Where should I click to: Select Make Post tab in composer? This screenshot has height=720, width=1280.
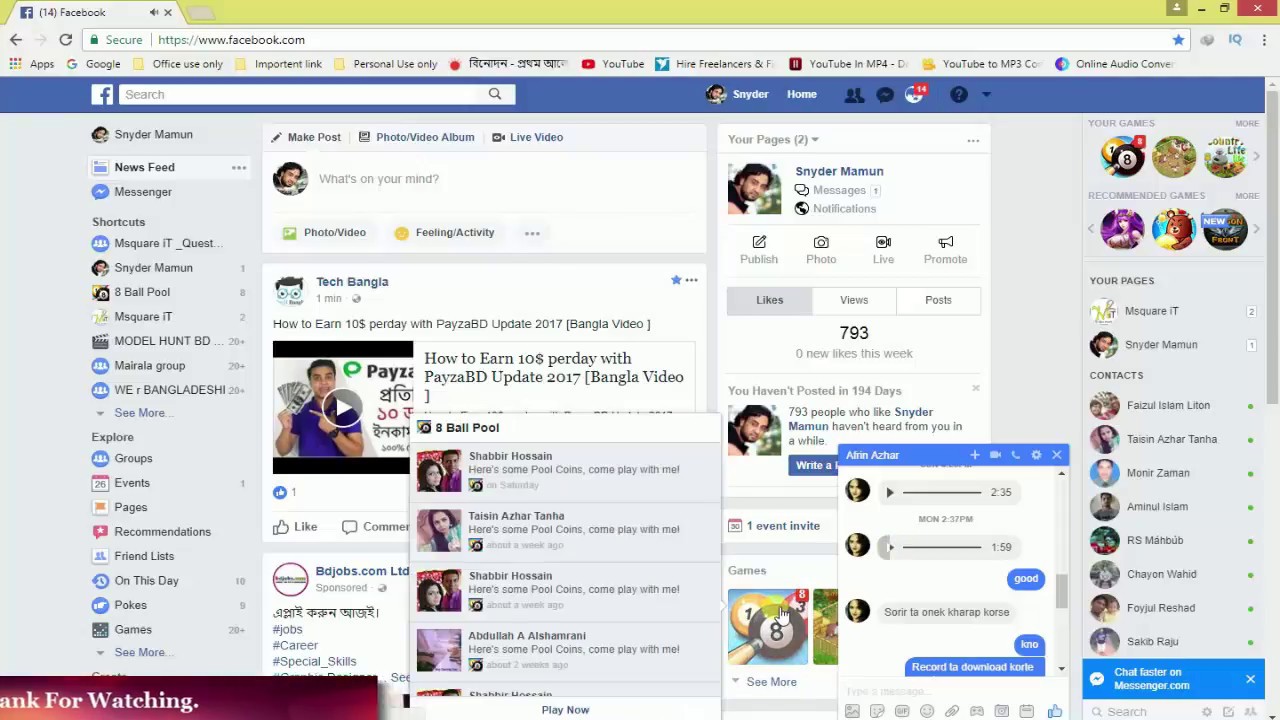pos(306,137)
